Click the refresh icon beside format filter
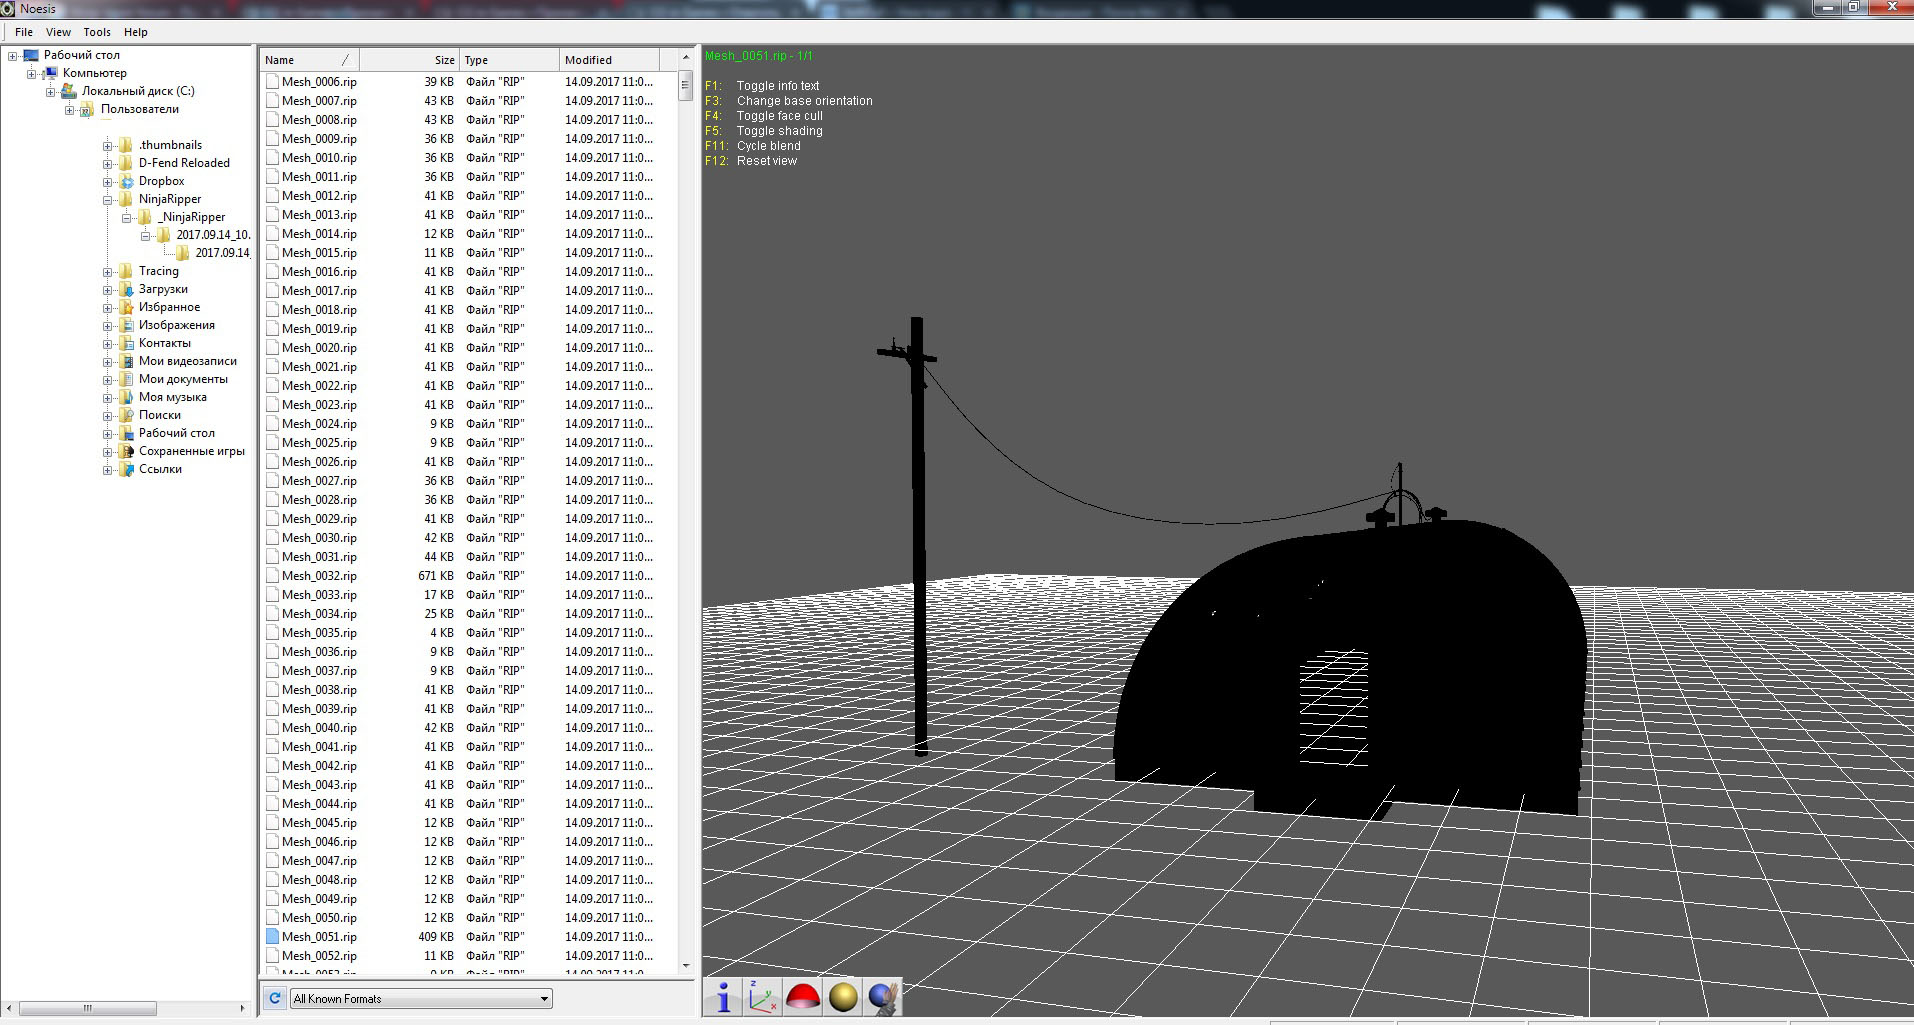The height and width of the screenshot is (1025, 1914). point(275,998)
